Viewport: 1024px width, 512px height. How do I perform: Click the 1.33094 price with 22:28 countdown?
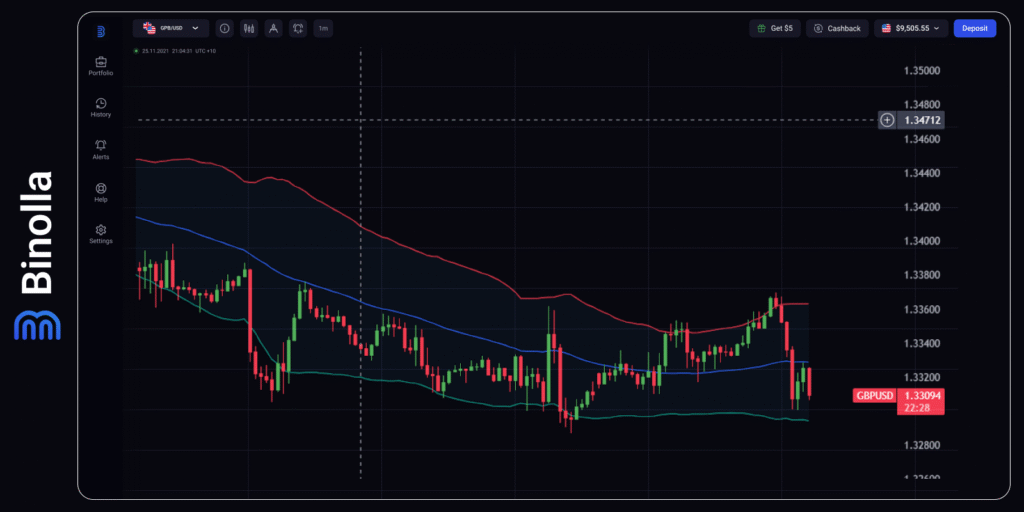click(x=921, y=401)
